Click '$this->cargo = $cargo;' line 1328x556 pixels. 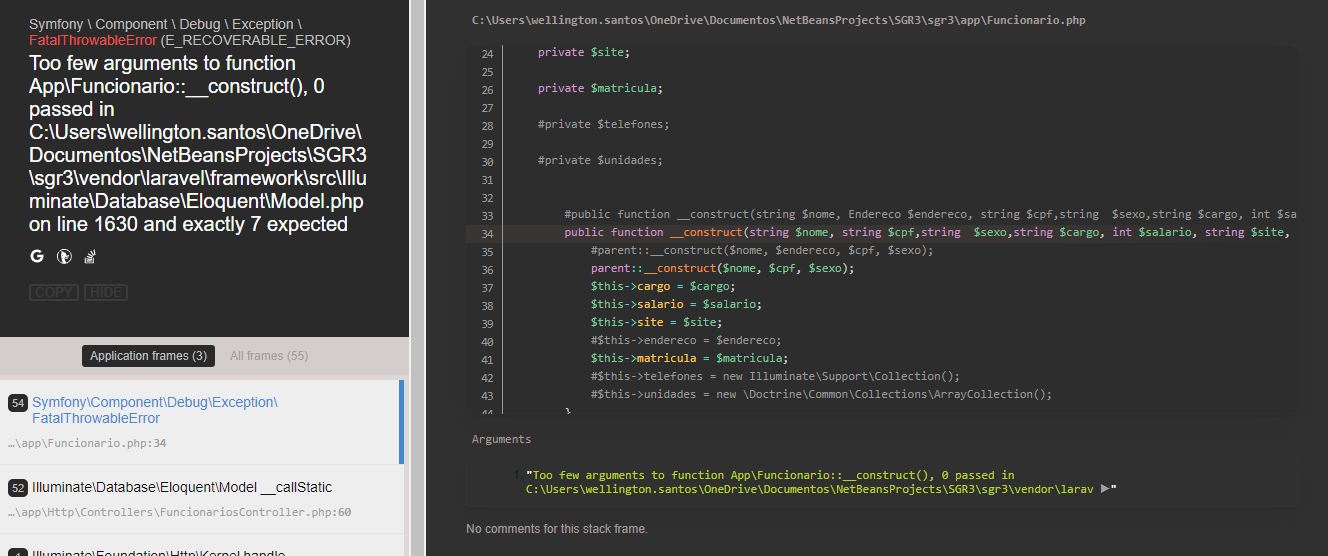(x=662, y=287)
